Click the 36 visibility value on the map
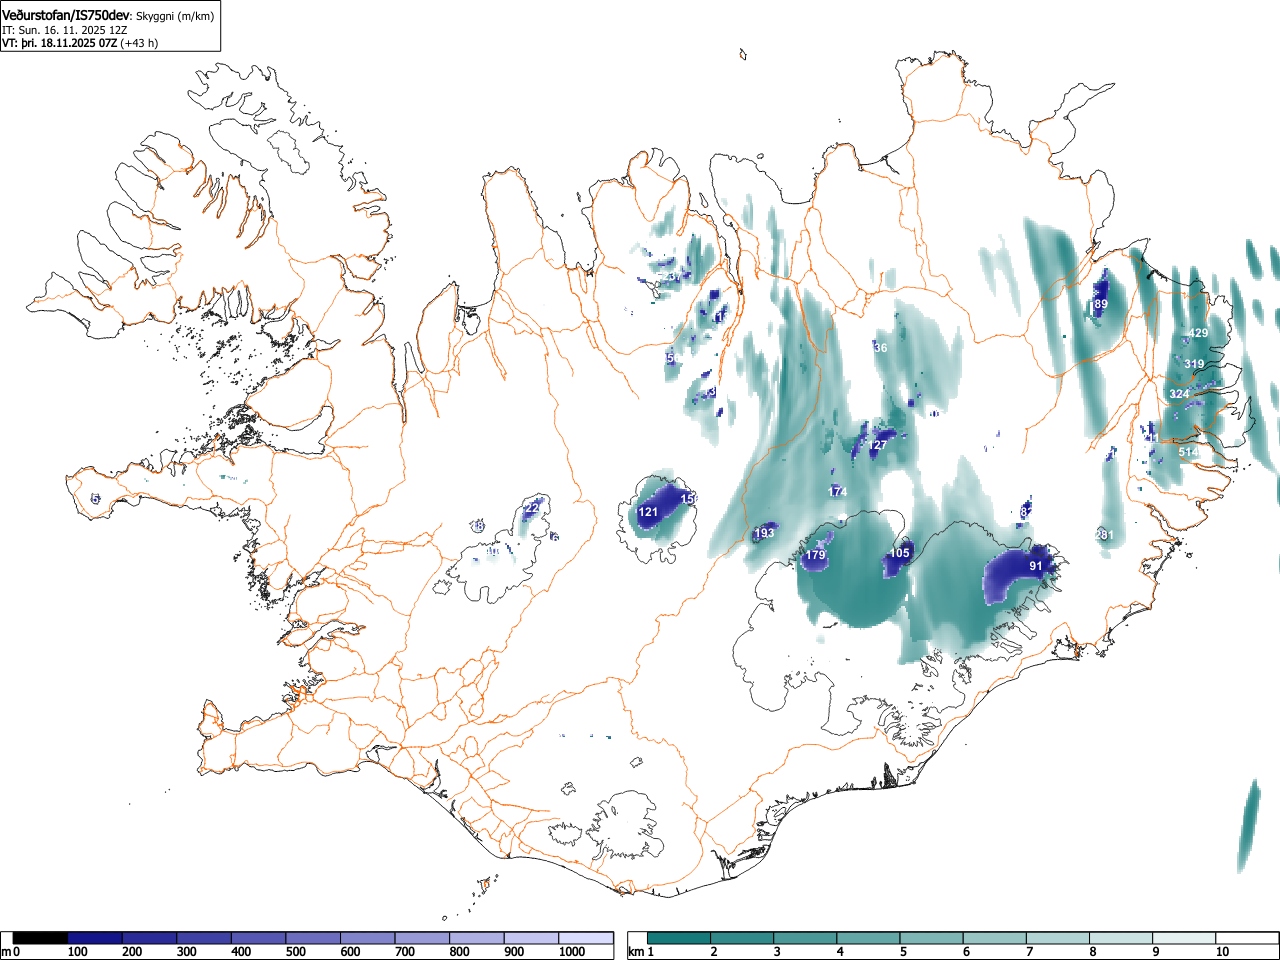1280x960 pixels. point(880,348)
